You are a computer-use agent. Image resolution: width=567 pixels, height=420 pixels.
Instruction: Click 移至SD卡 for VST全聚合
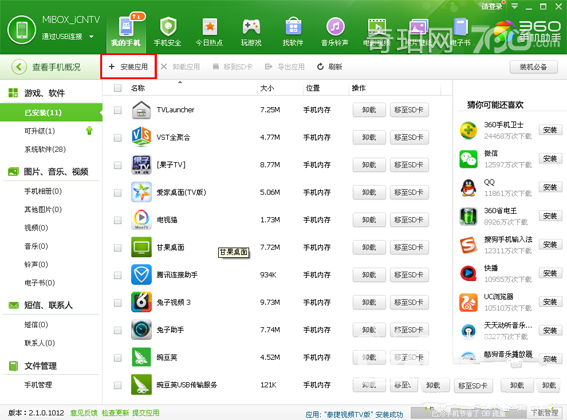tap(409, 137)
